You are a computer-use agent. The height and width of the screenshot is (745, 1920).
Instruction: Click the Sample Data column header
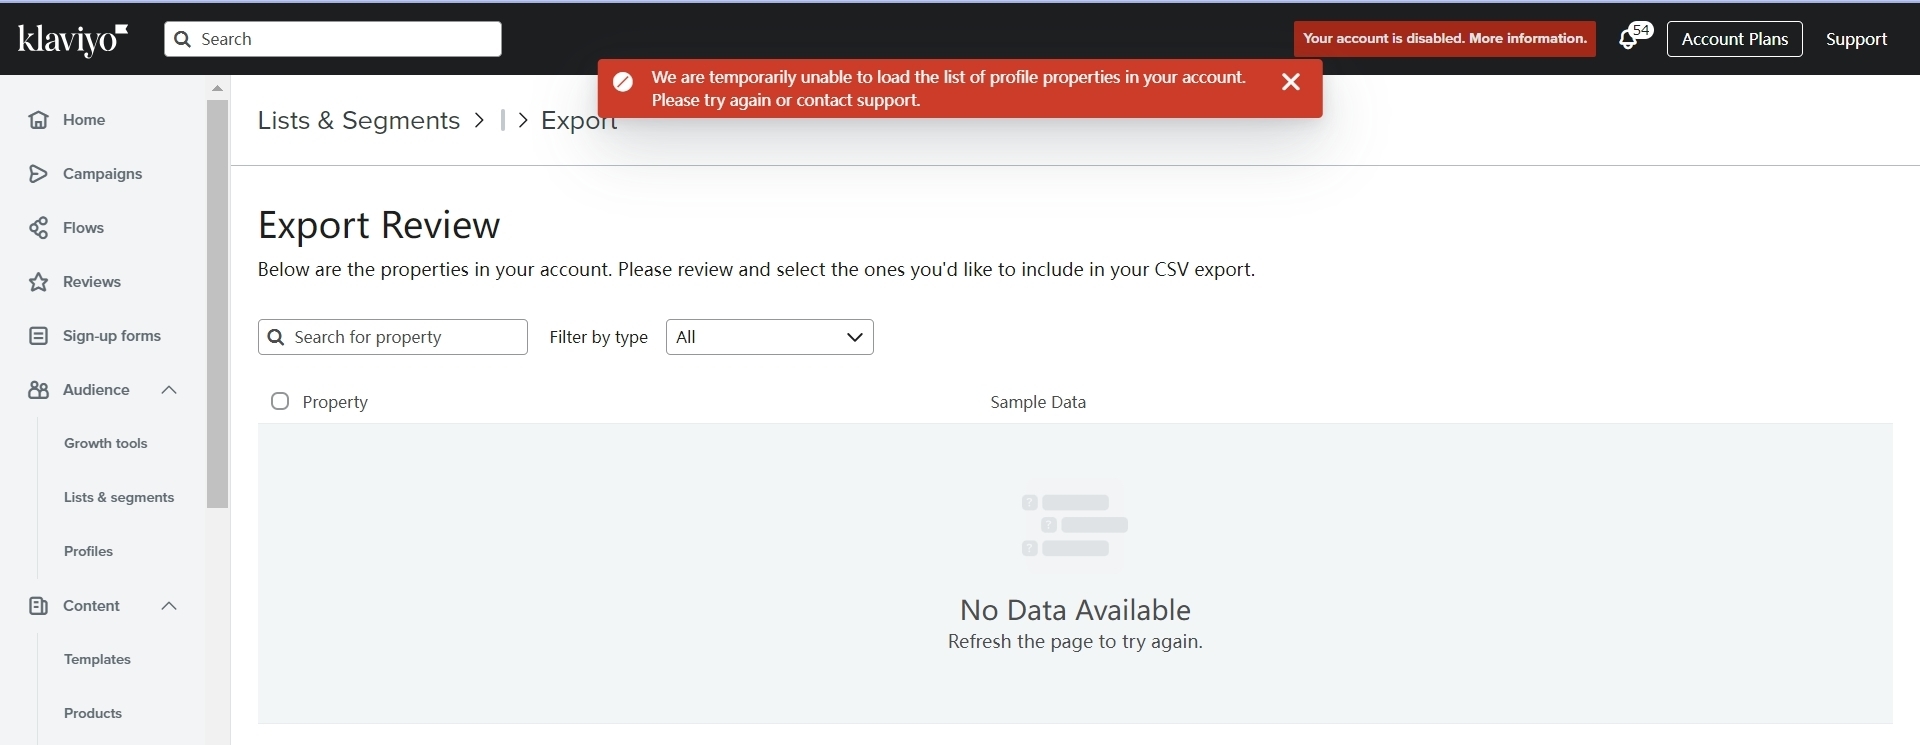1038,402
